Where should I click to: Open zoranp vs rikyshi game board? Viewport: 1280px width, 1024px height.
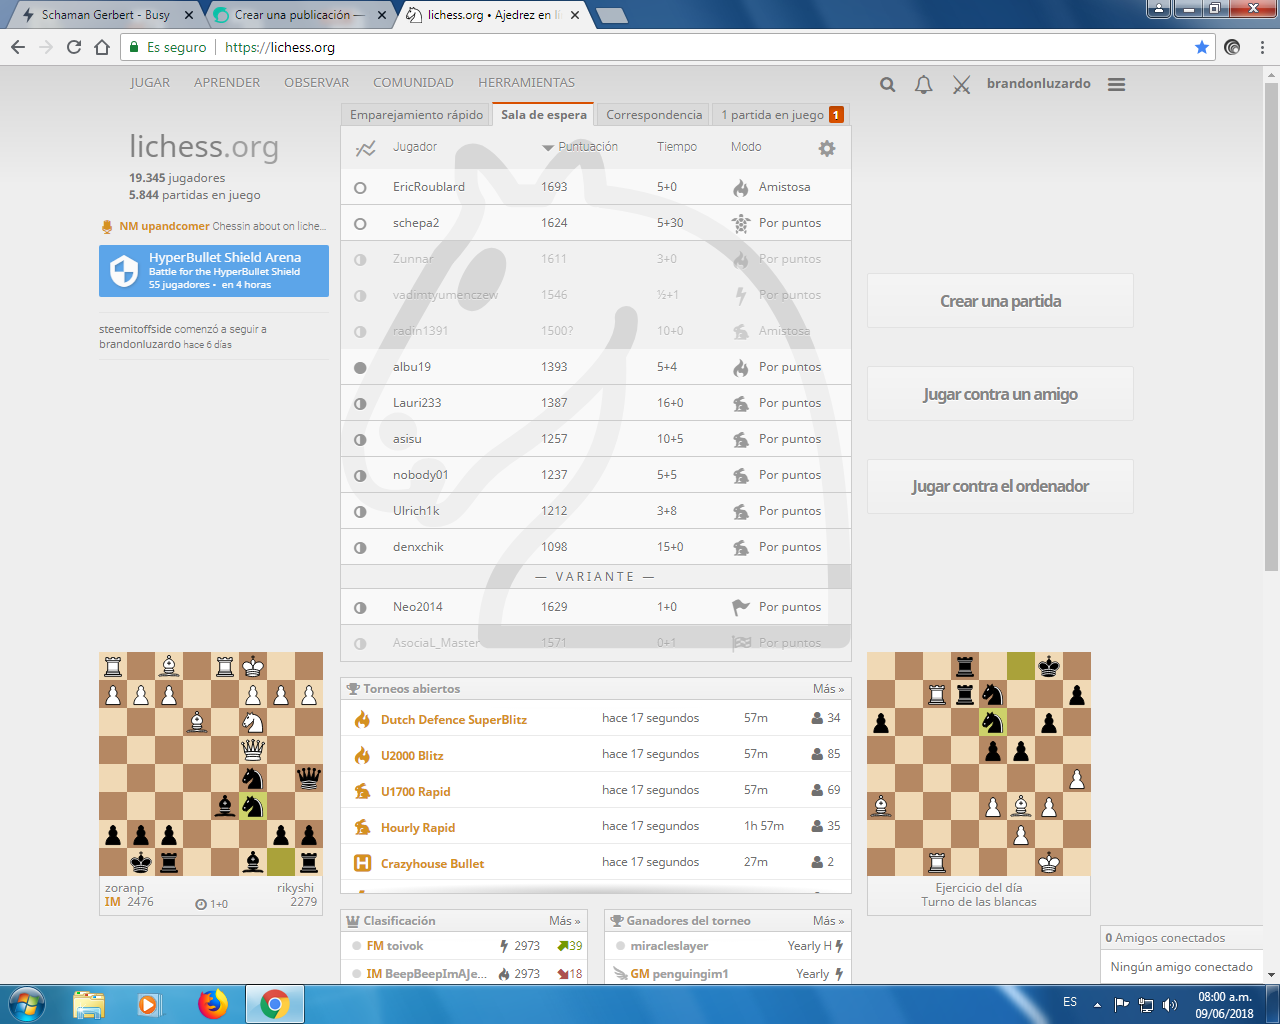point(211,764)
